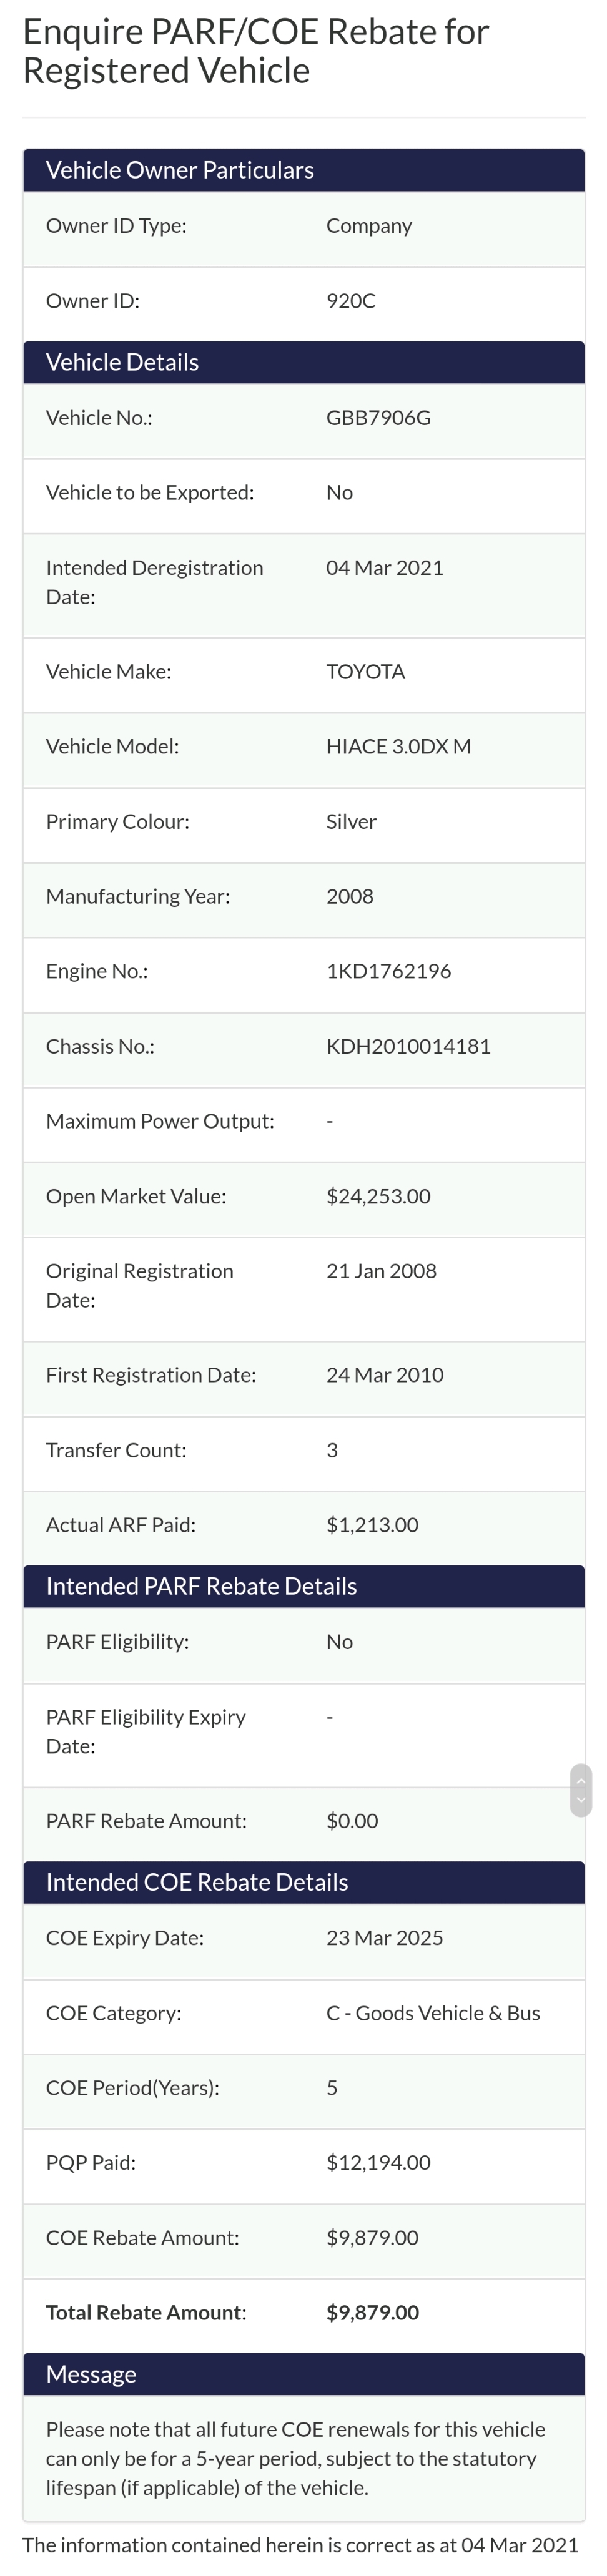The height and width of the screenshot is (2576, 607).
Task: Click the Owner ID value 920C
Action: click(x=350, y=301)
